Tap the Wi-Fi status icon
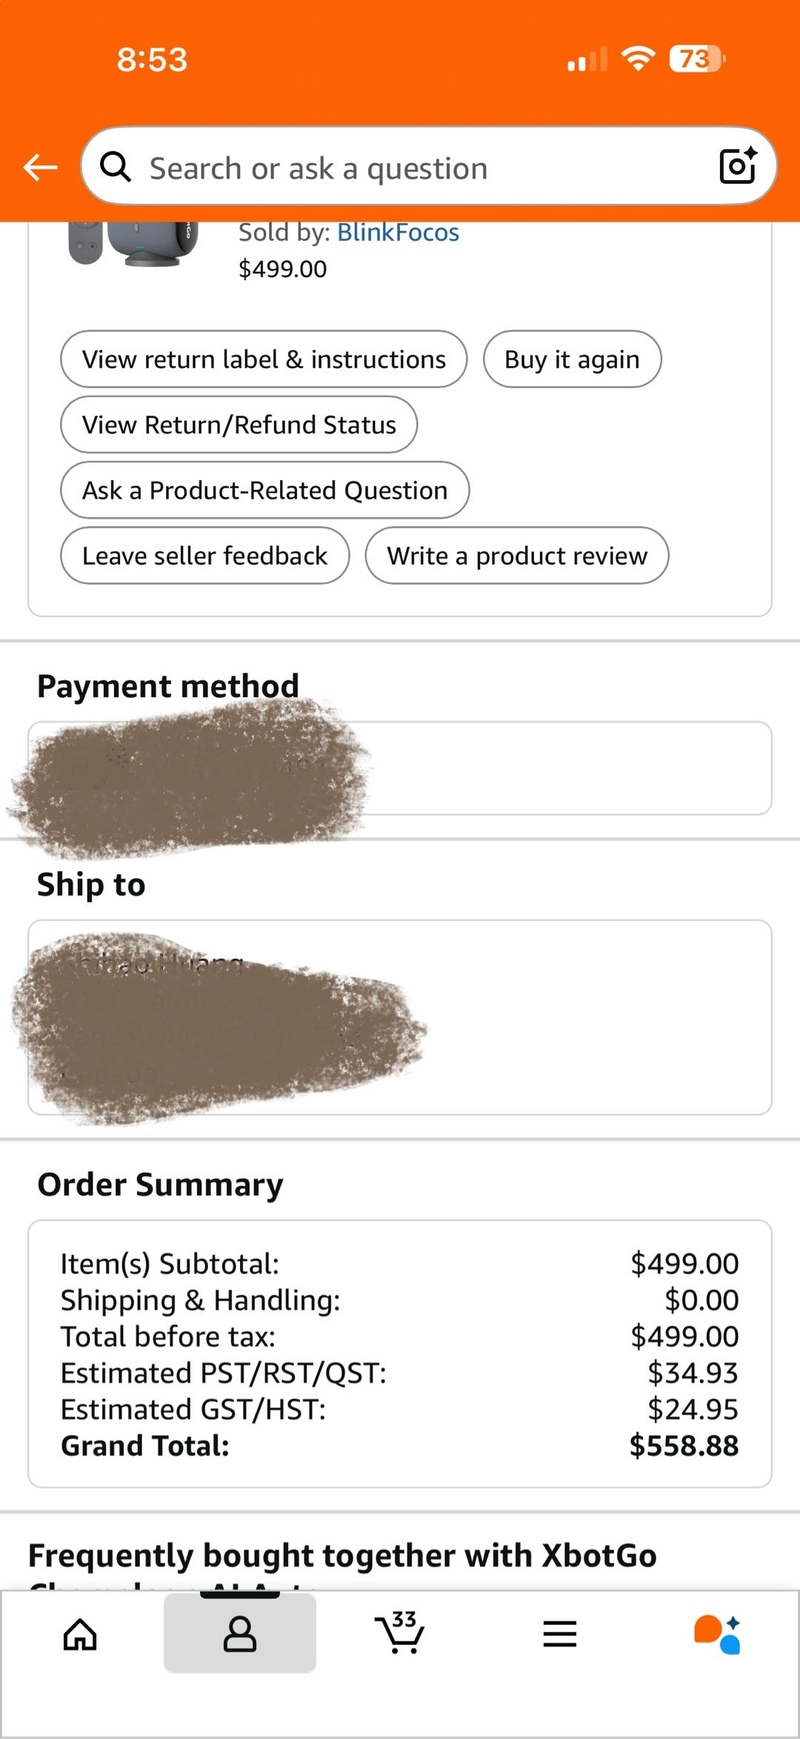The height and width of the screenshot is (1739, 800). pyautogui.click(x=637, y=59)
